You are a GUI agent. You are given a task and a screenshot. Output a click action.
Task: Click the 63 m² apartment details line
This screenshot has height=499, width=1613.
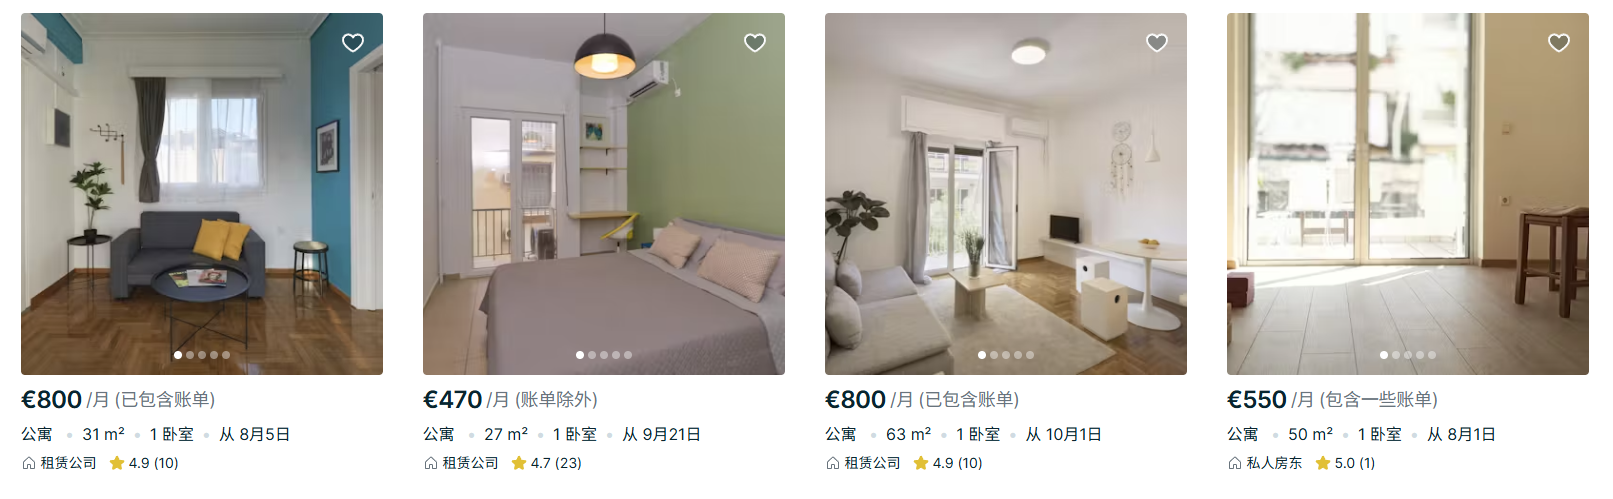click(x=963, y=434)
